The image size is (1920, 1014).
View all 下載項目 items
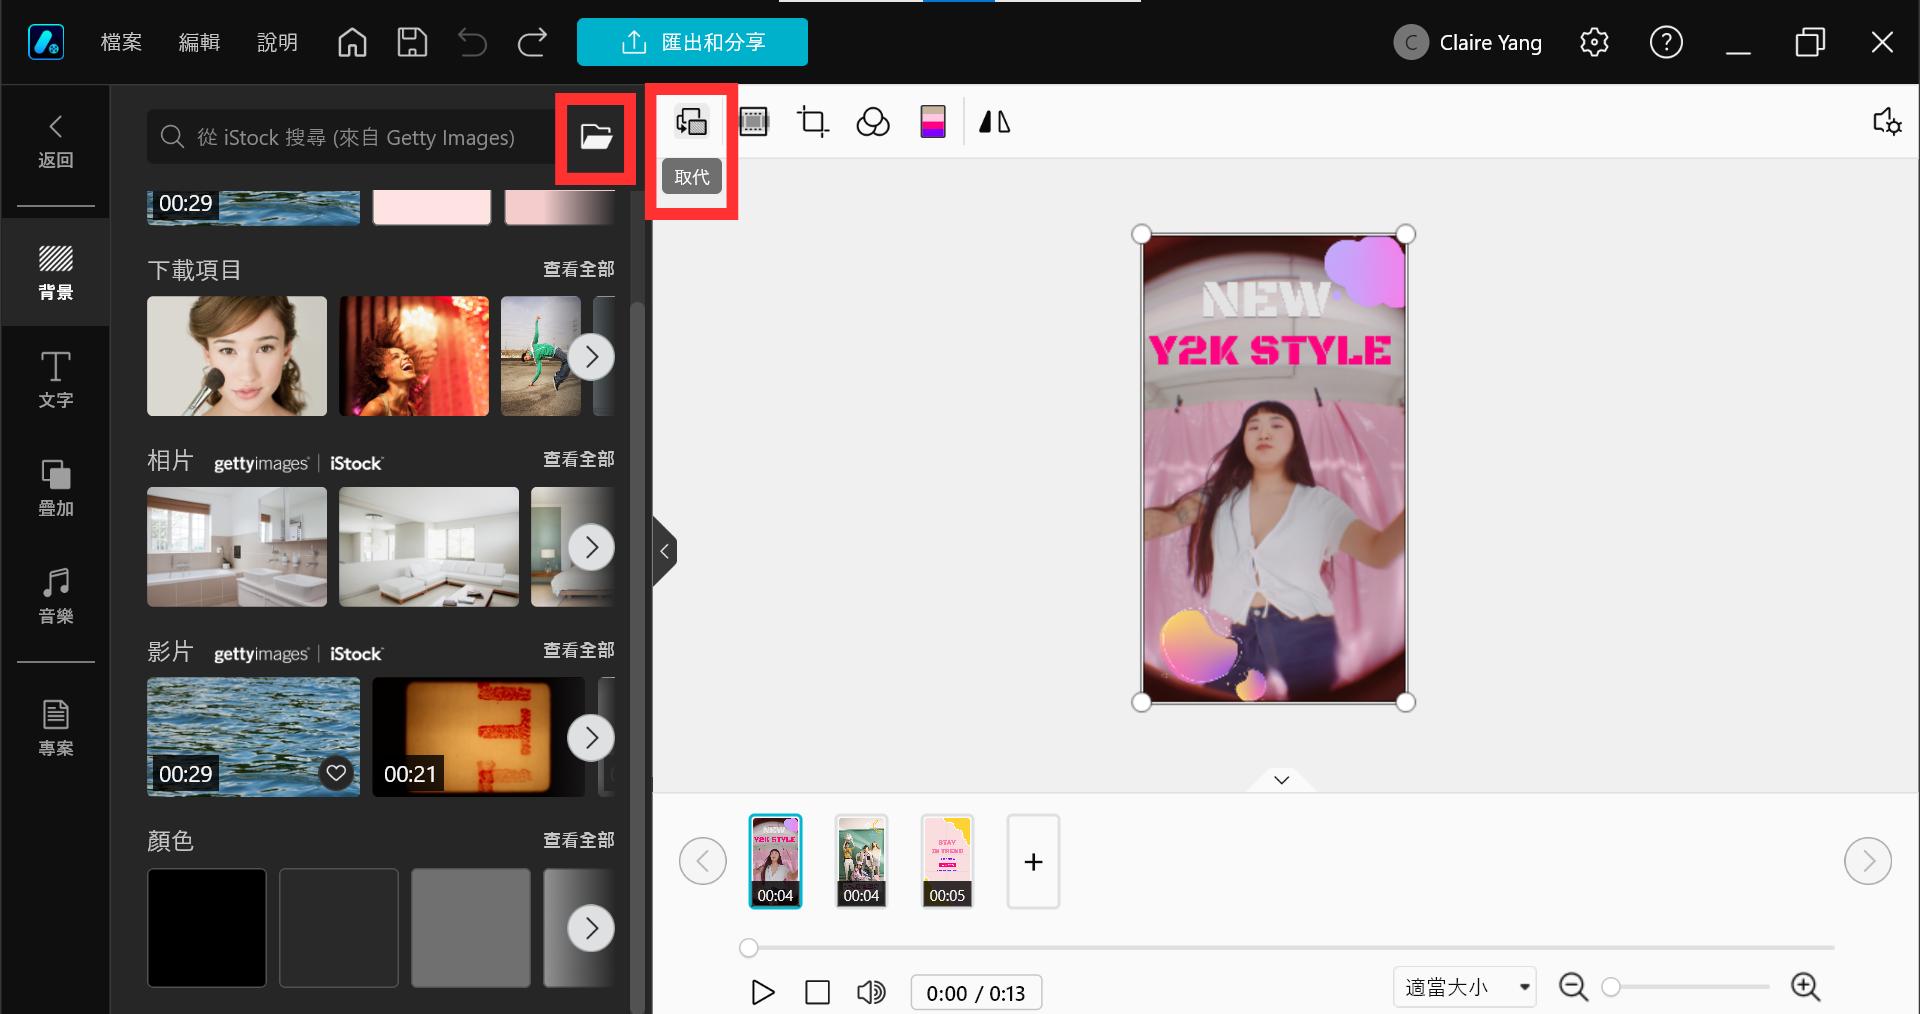tap(578, 269)
